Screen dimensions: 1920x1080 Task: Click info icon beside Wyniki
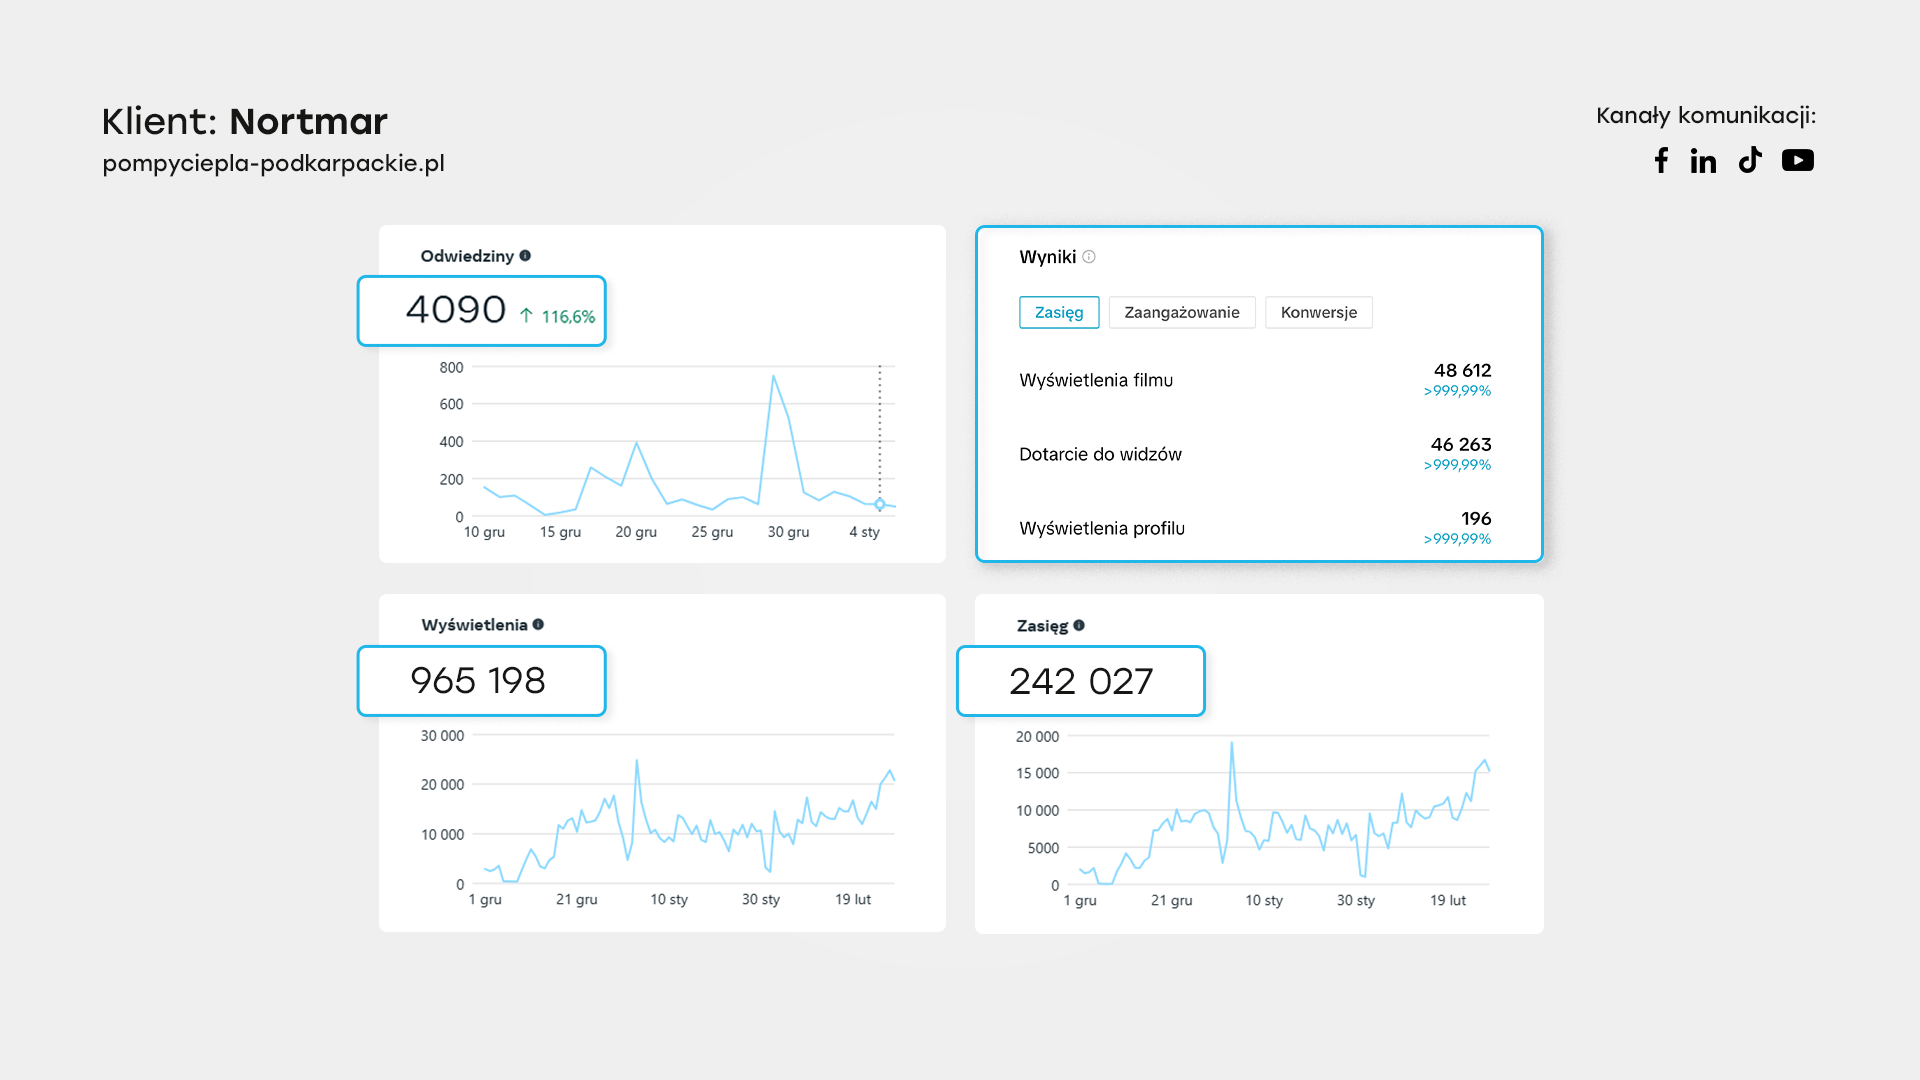(1089, 257)
